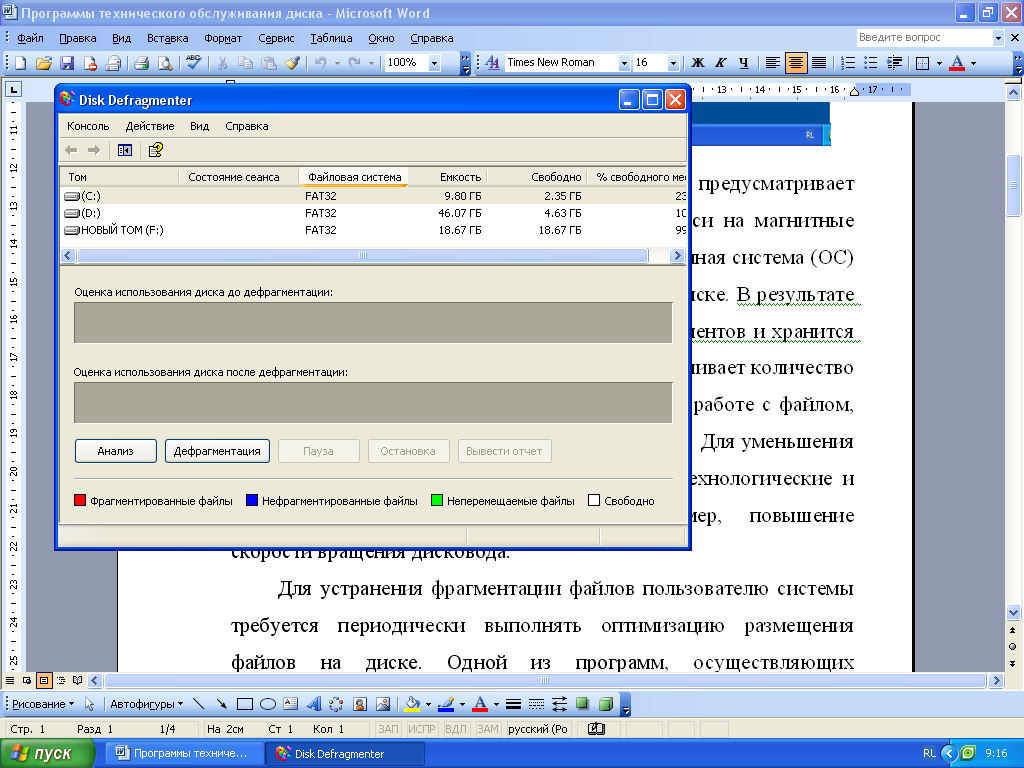Viewport: 1024px width, 768px height.
Task: Click the bulleted list icon
Action: [x=871, y=63]
